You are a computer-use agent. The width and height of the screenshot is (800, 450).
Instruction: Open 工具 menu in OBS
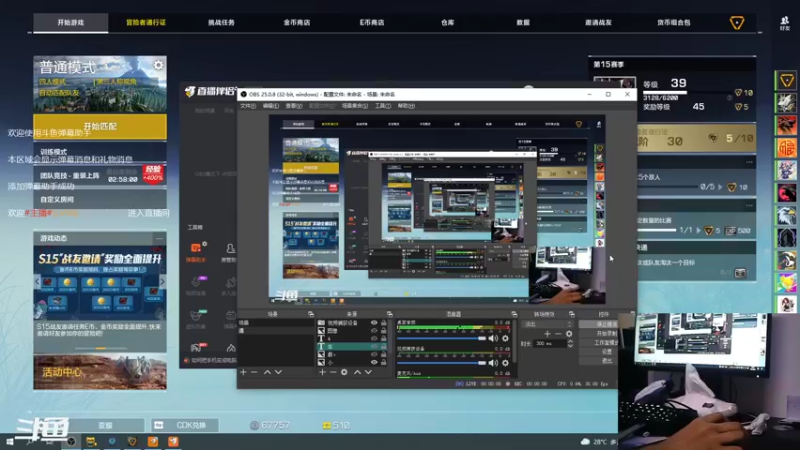pos(383,106)
